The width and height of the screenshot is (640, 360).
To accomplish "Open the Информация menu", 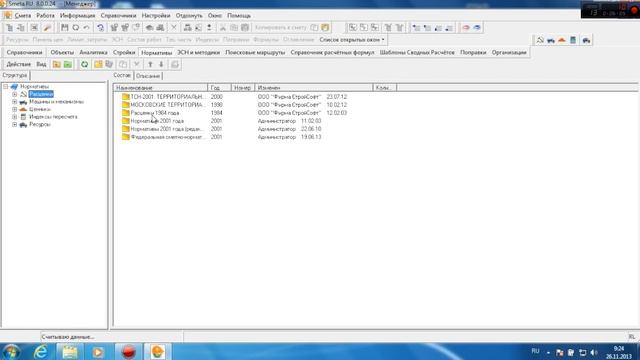I will click(x=78, y=16).
